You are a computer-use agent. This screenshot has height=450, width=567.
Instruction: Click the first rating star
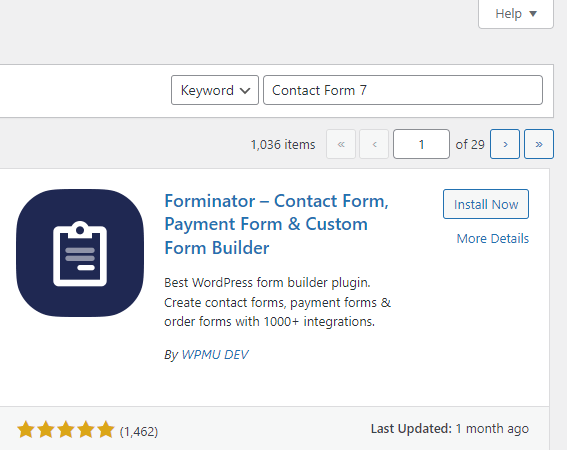pyautogui.click(x=26, y=429)
